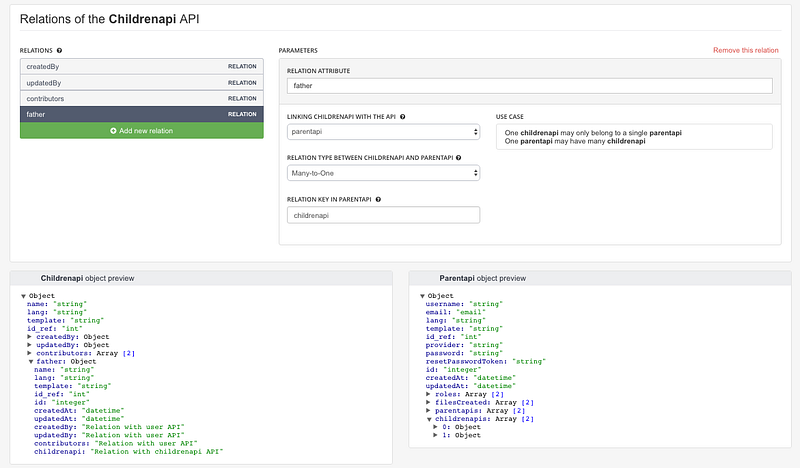Click the email: "email" line in Parentapi preview
Viewport: 800px width, 468px height.
pos(456,312)
